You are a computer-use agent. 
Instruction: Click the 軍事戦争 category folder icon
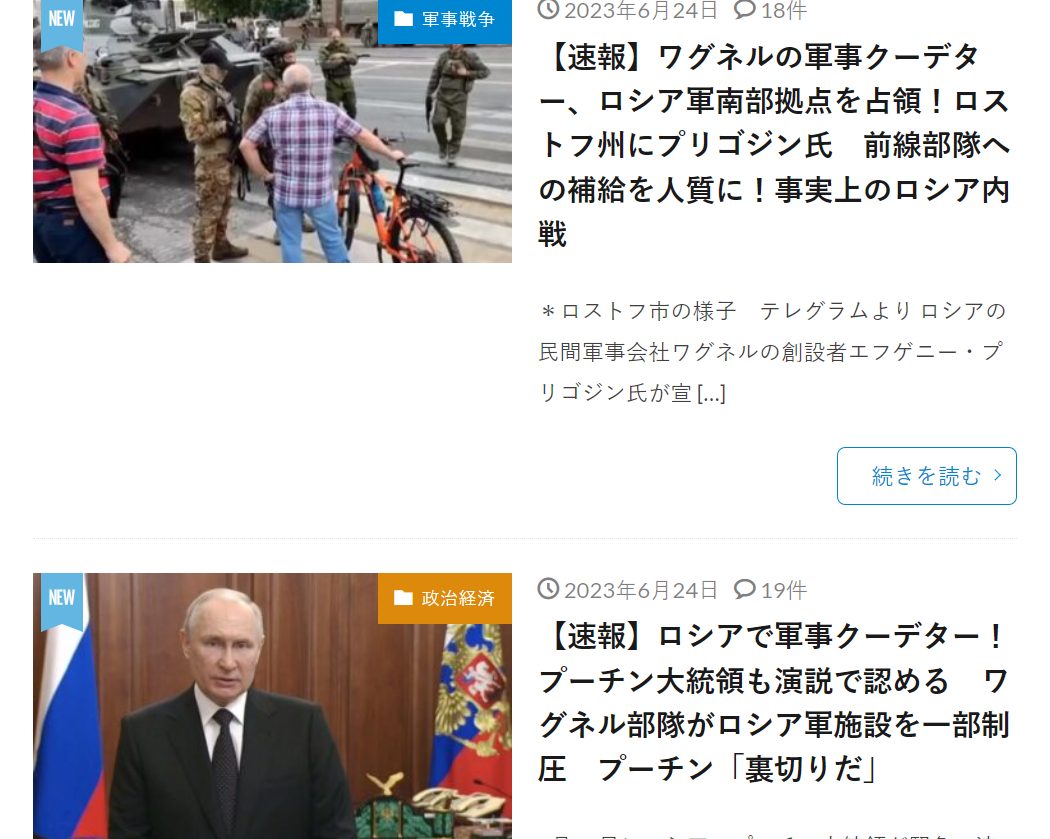point(403,19)
